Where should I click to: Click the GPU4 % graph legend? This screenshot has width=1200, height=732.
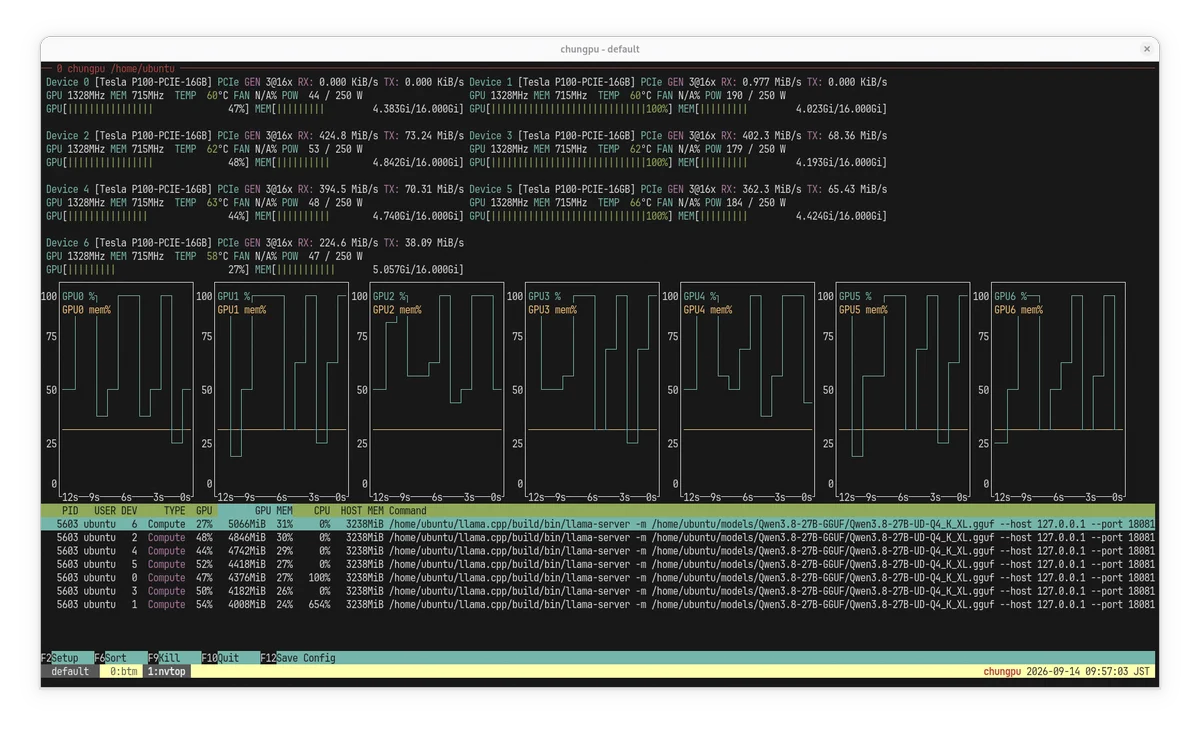[700, 297]
